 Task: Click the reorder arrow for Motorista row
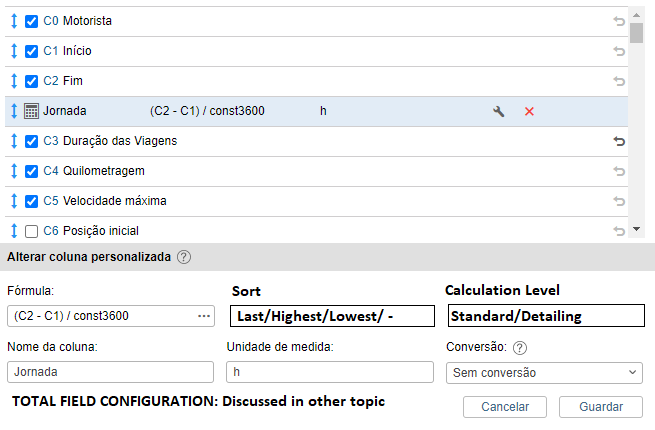(14, 21)
